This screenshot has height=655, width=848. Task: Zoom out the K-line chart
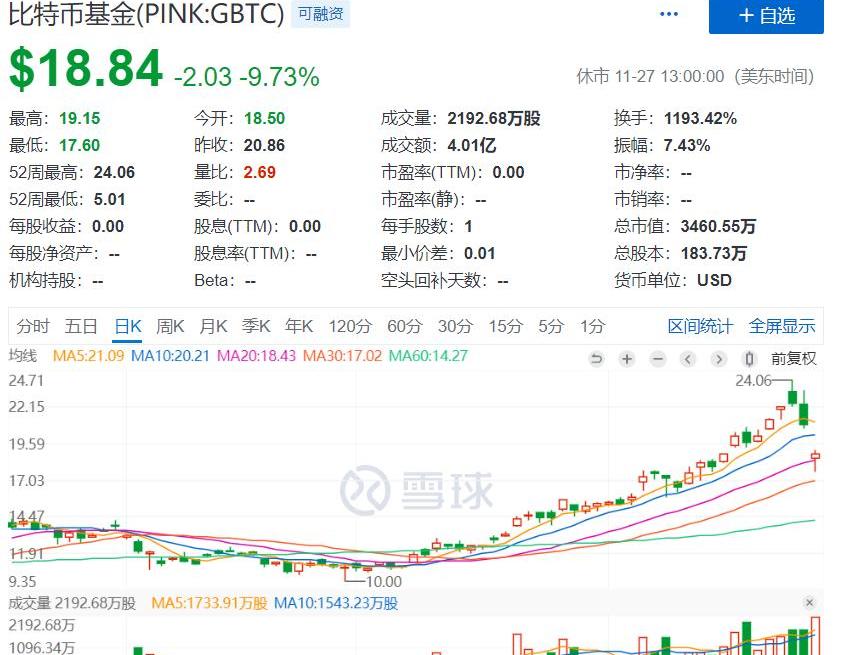click(x=657, y=359)
